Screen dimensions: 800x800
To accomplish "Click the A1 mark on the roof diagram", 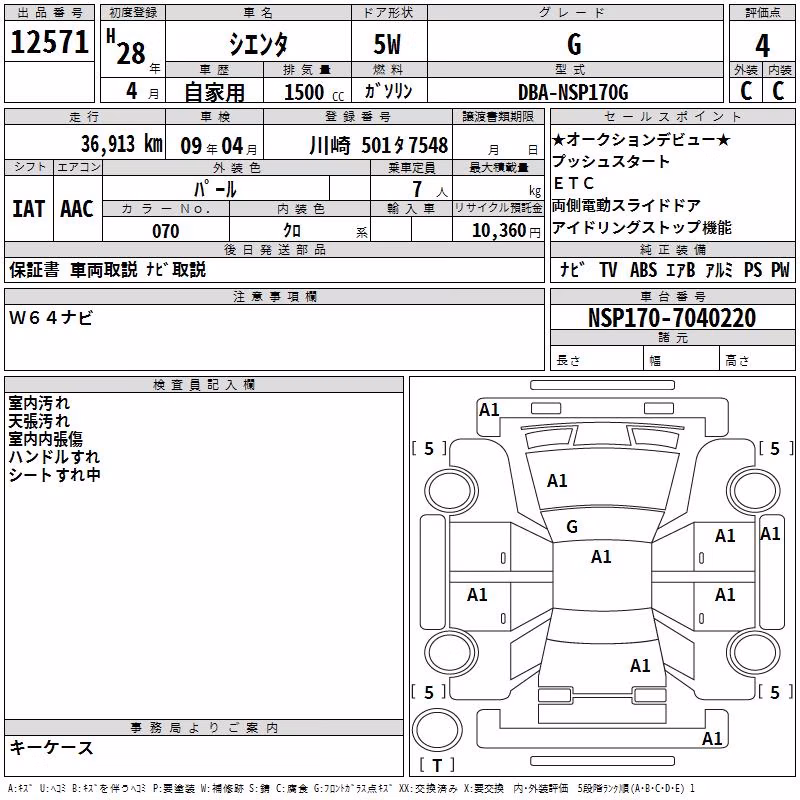I will [601, 557].
